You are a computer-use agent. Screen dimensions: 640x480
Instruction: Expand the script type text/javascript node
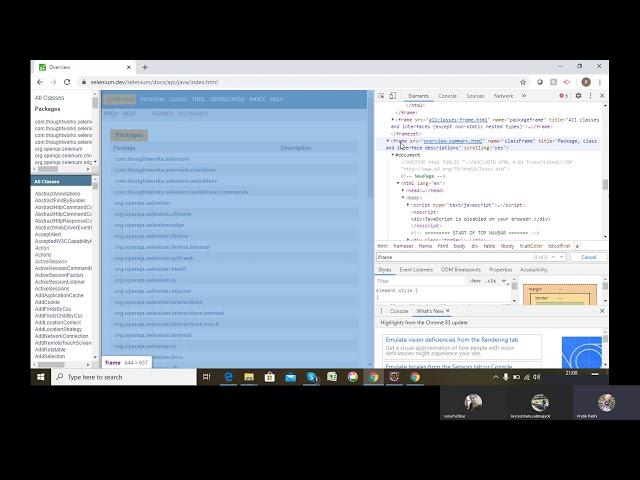pyautogui.click(x=408, y=205)
